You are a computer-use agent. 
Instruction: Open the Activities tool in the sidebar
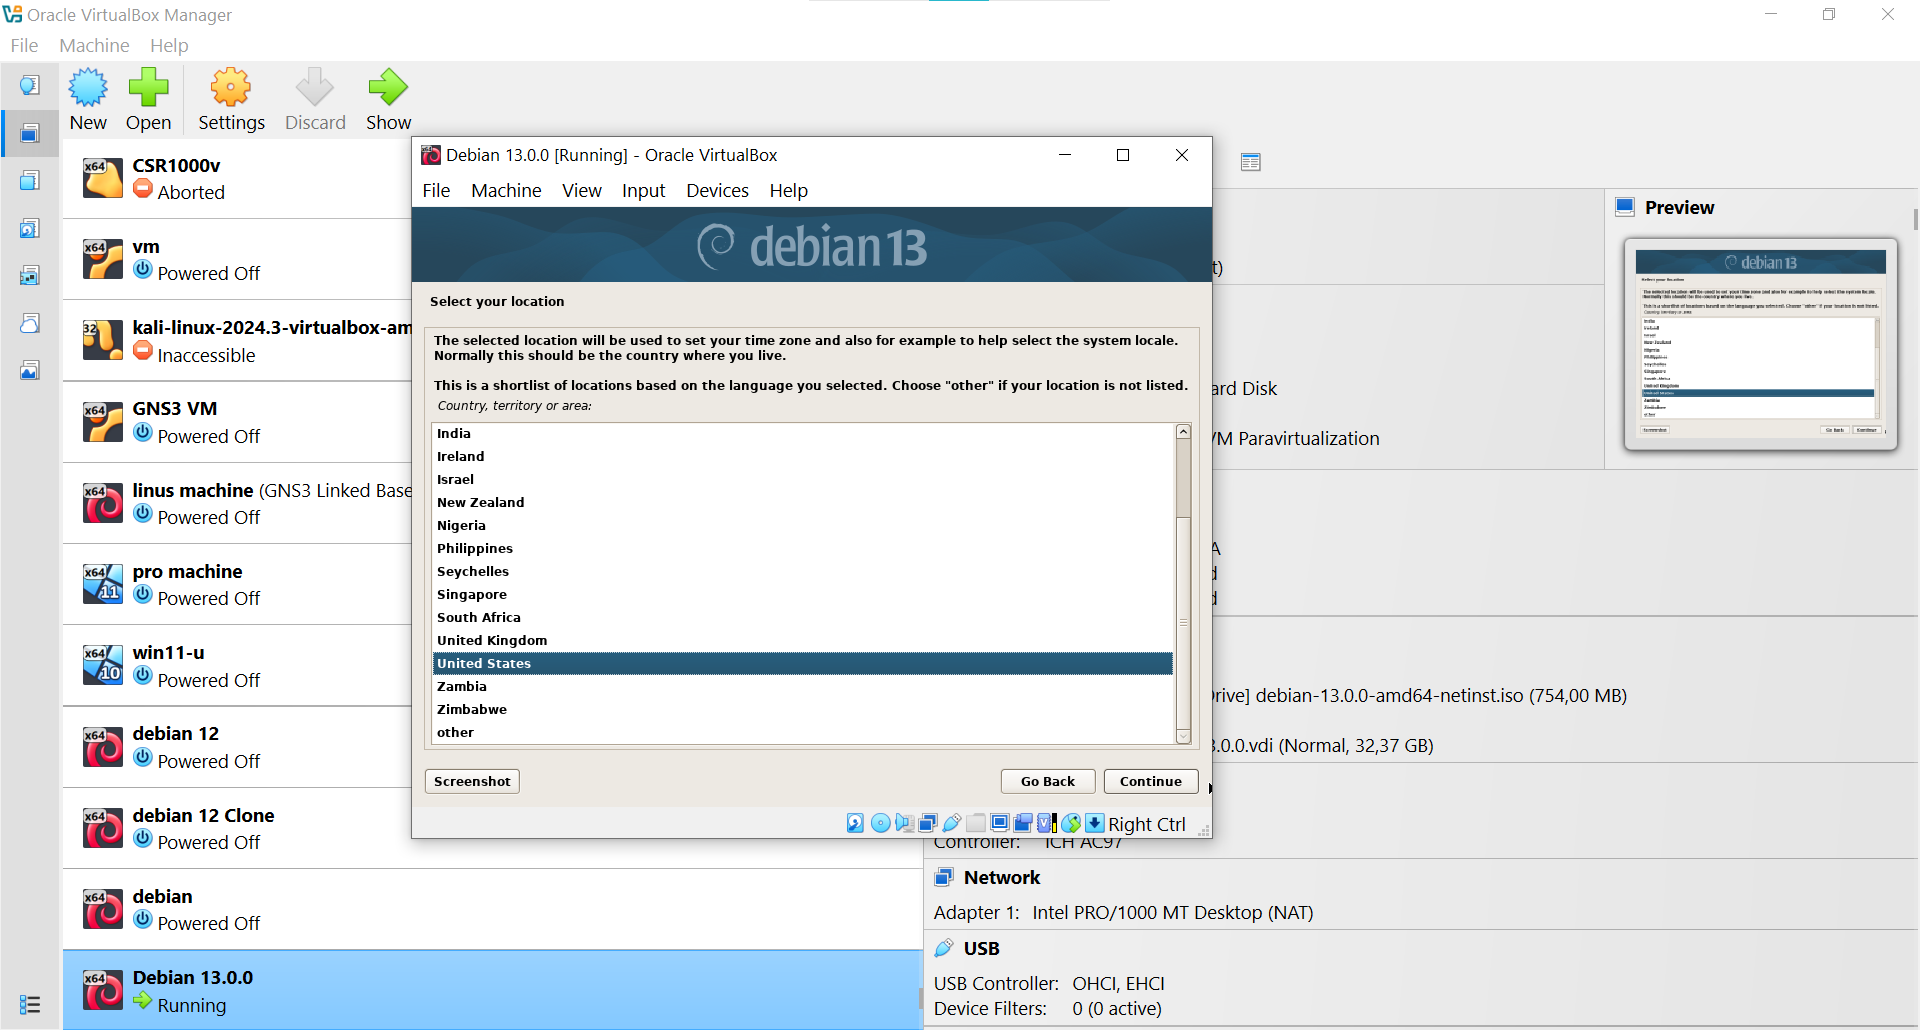pos(30,370)
